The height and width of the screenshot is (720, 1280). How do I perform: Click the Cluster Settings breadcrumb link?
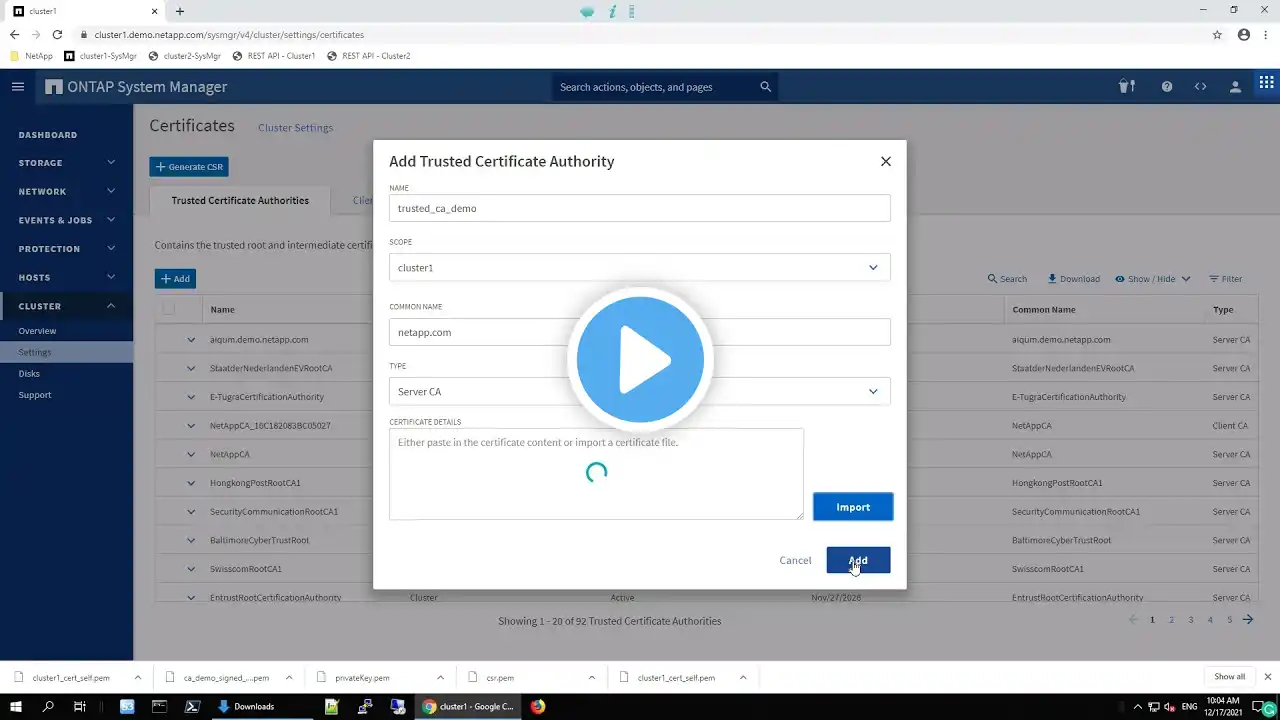click(x=295, y=128)
